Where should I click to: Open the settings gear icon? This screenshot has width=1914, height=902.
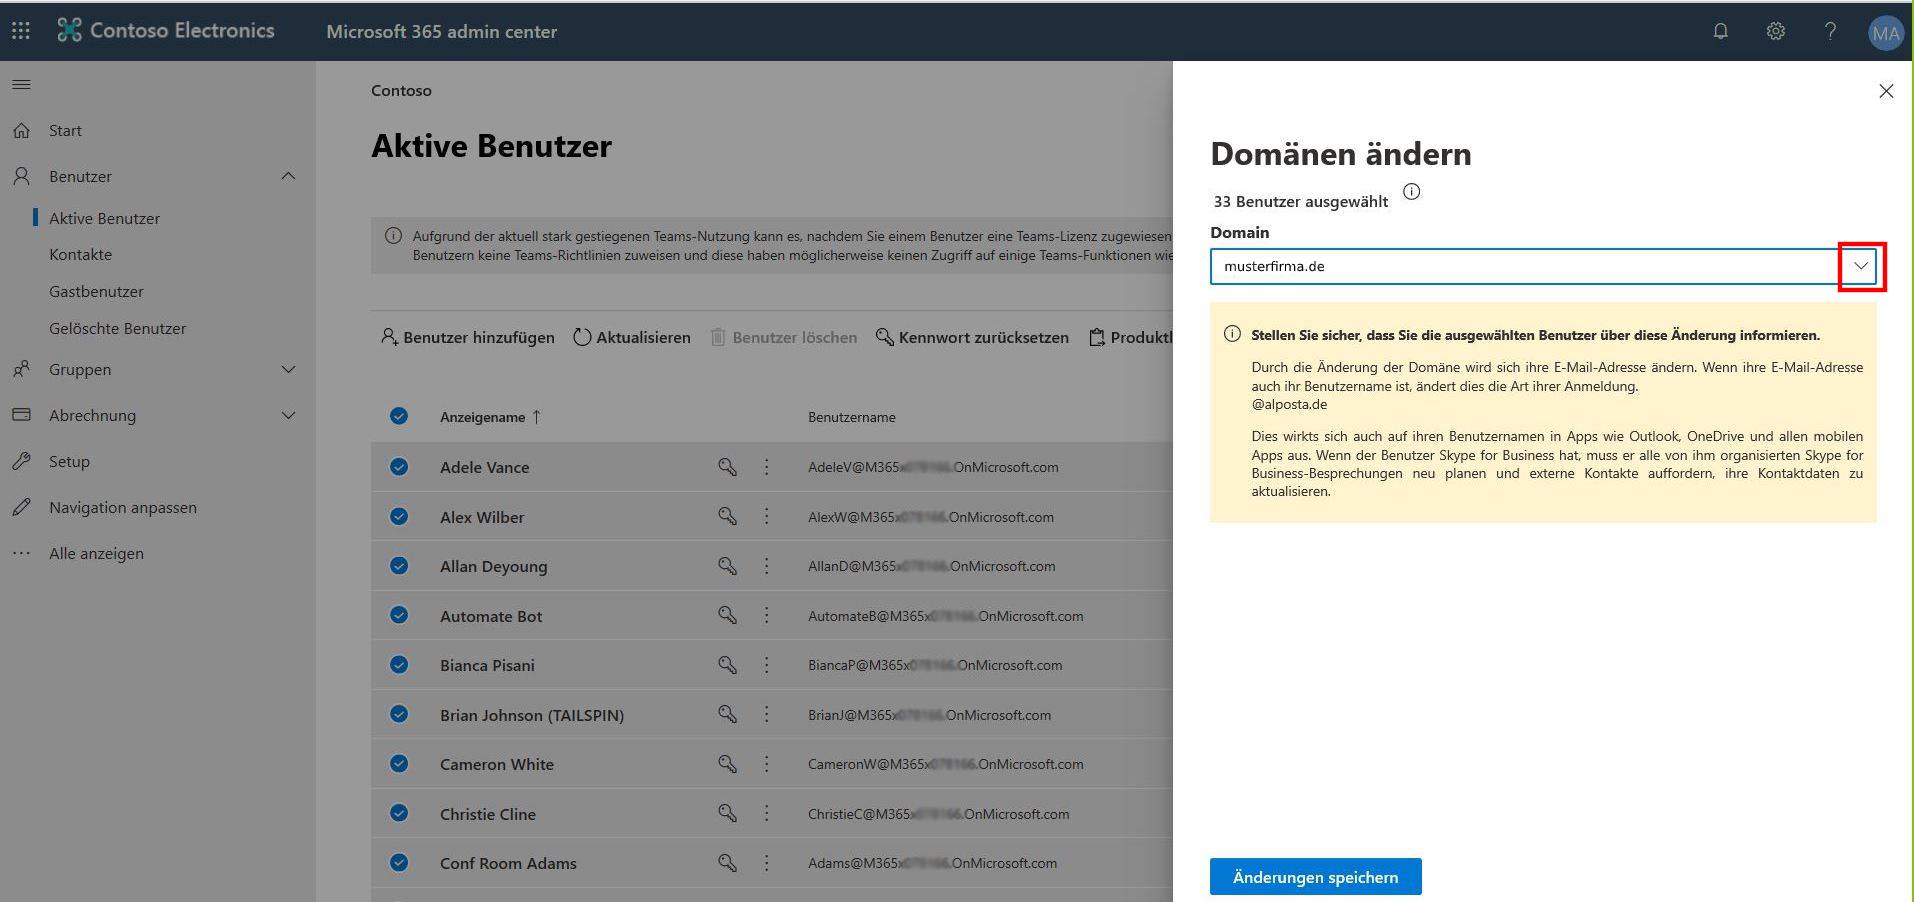1775,31
